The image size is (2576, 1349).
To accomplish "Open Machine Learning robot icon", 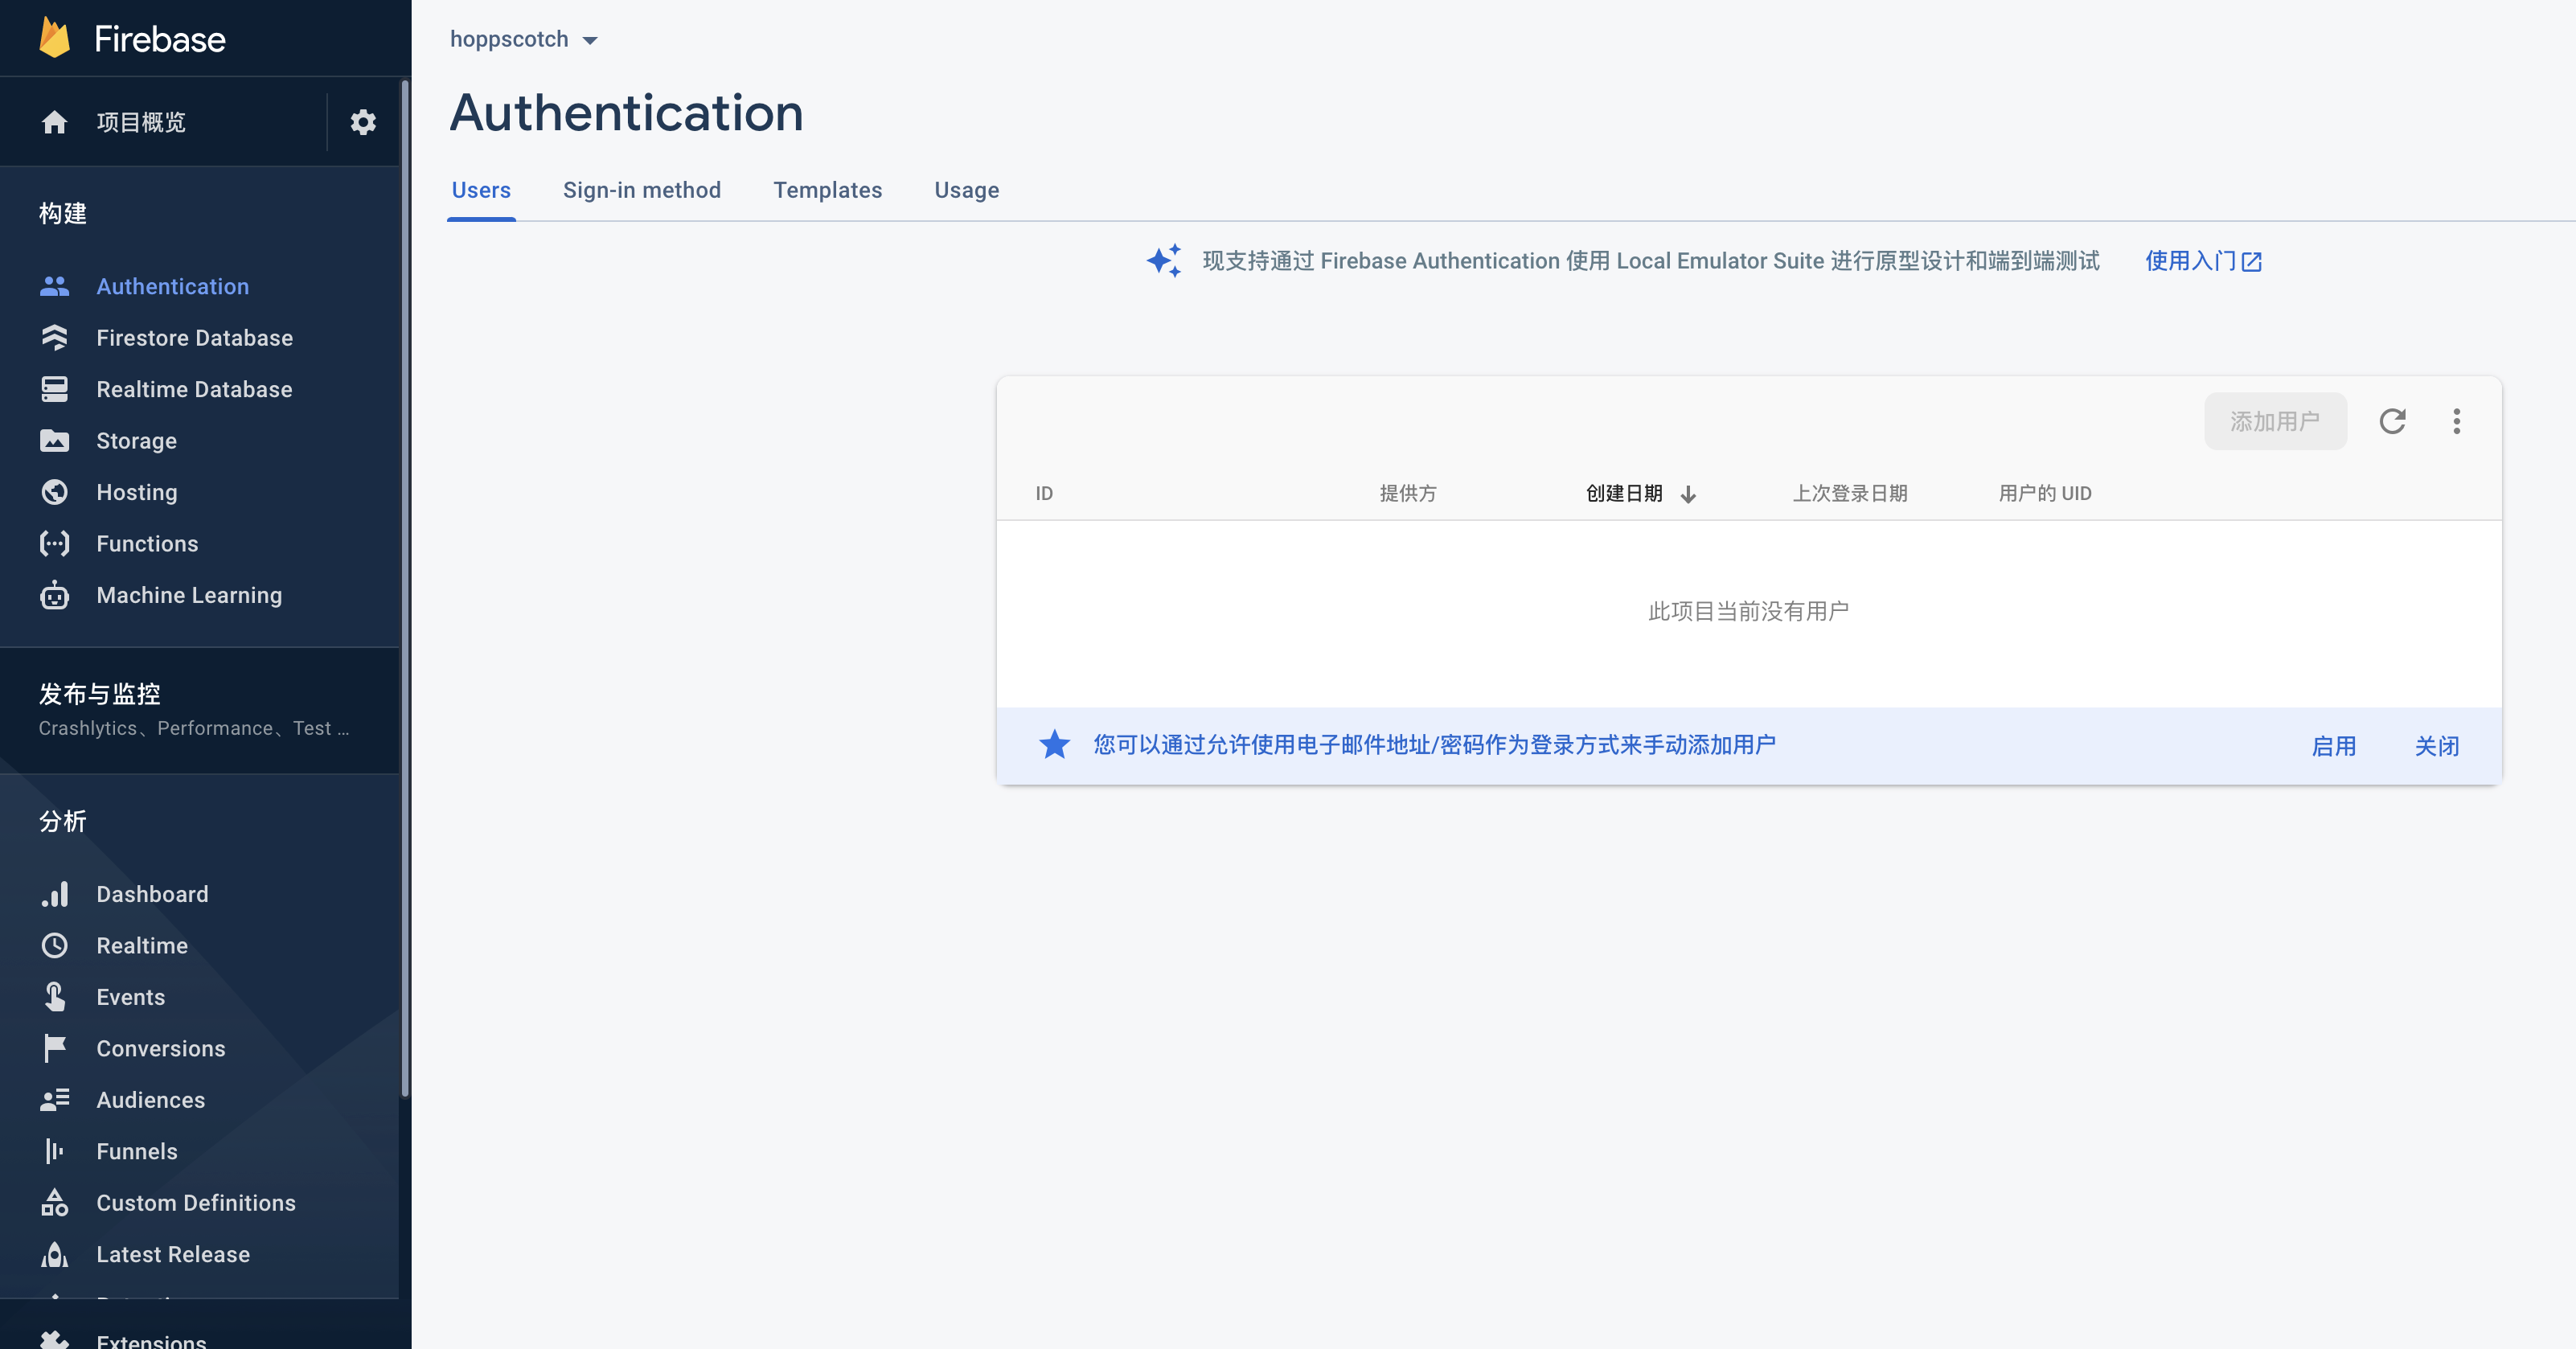I will (x=55, y=595).
